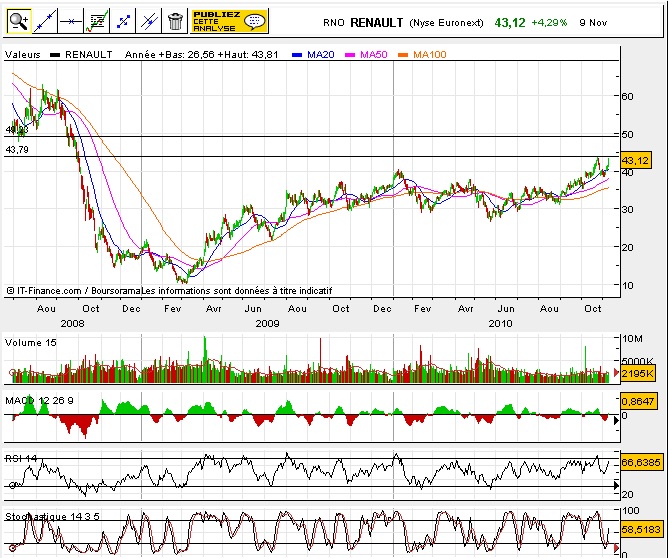Screen dimensions: 668x558
Task: Click the RNO ticker symbol
Action: point(334,23)
